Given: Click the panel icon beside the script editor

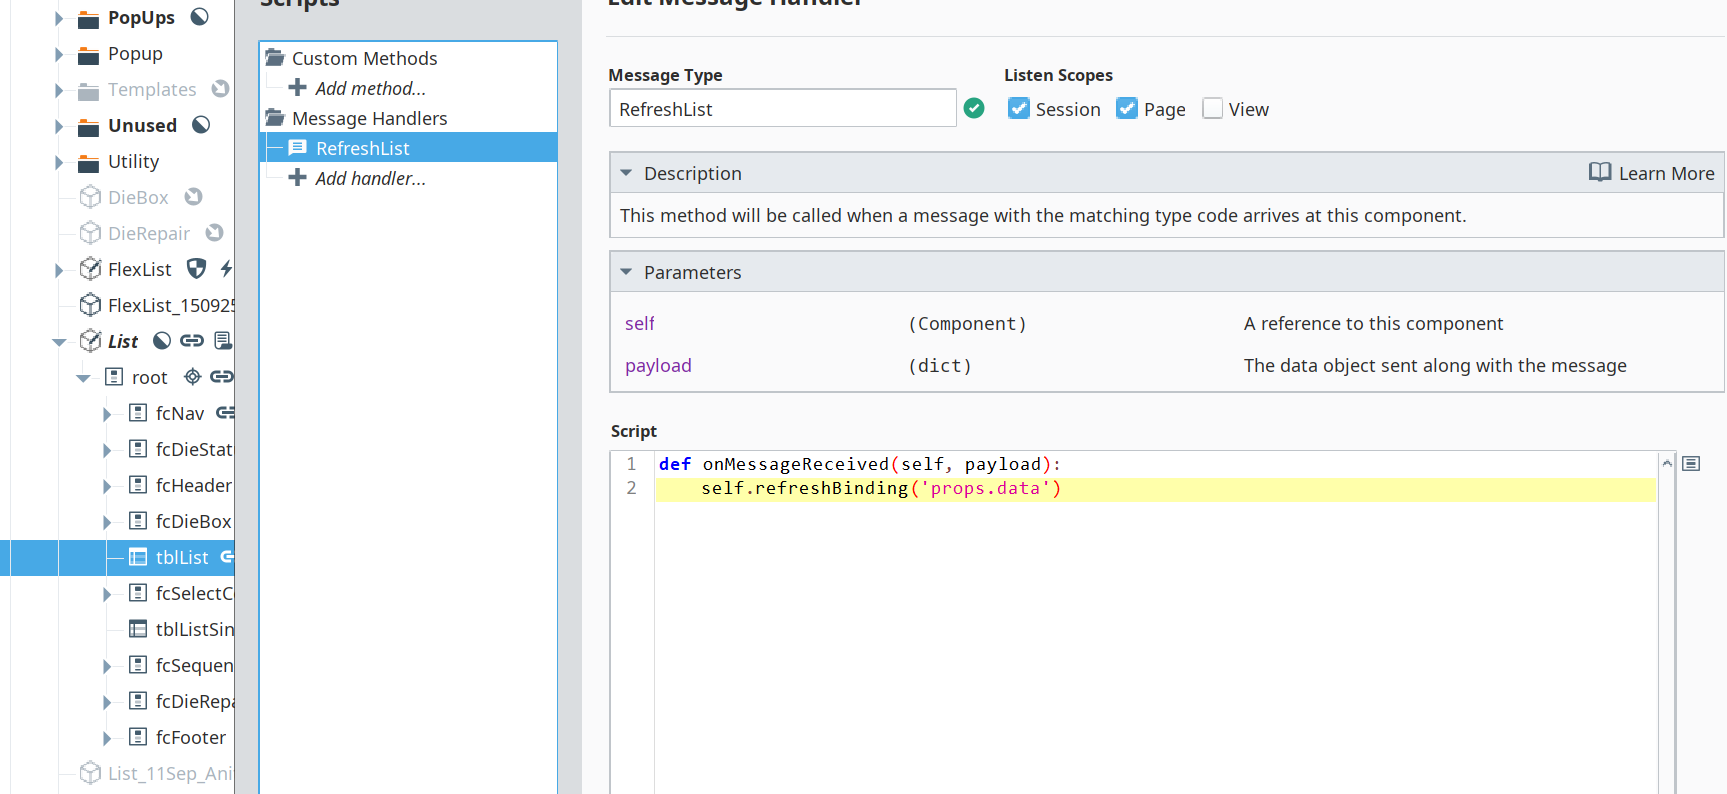Looking at the screenshot, I should (1691, 464).
